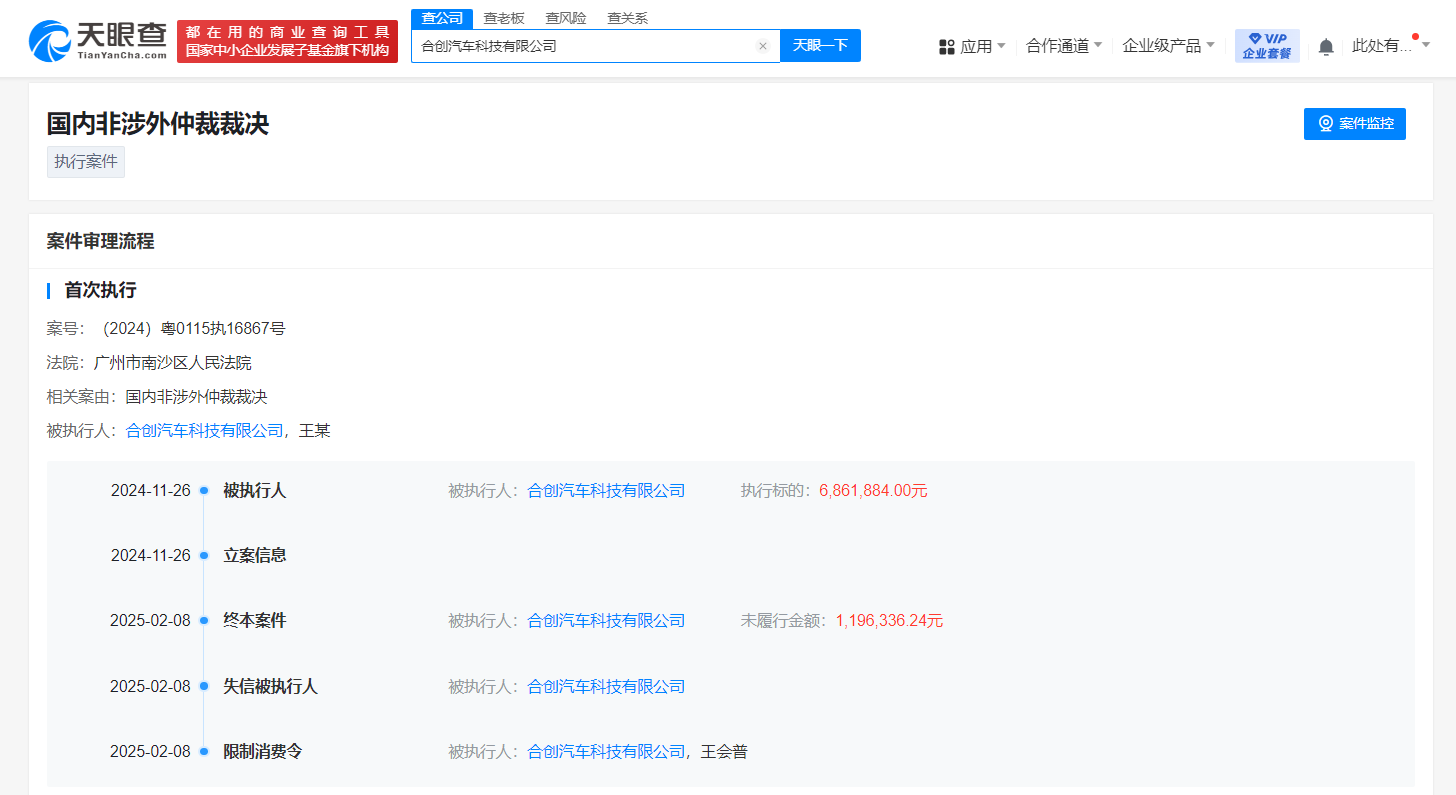Click the 失信被执行人 timeline label
The width and height of the screenshot is (1456, 795).
(x=270, y=687)
